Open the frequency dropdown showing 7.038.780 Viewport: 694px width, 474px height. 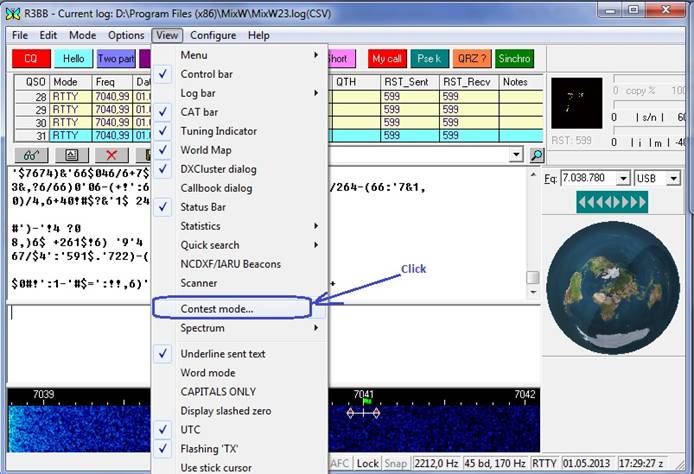(624, 178)
